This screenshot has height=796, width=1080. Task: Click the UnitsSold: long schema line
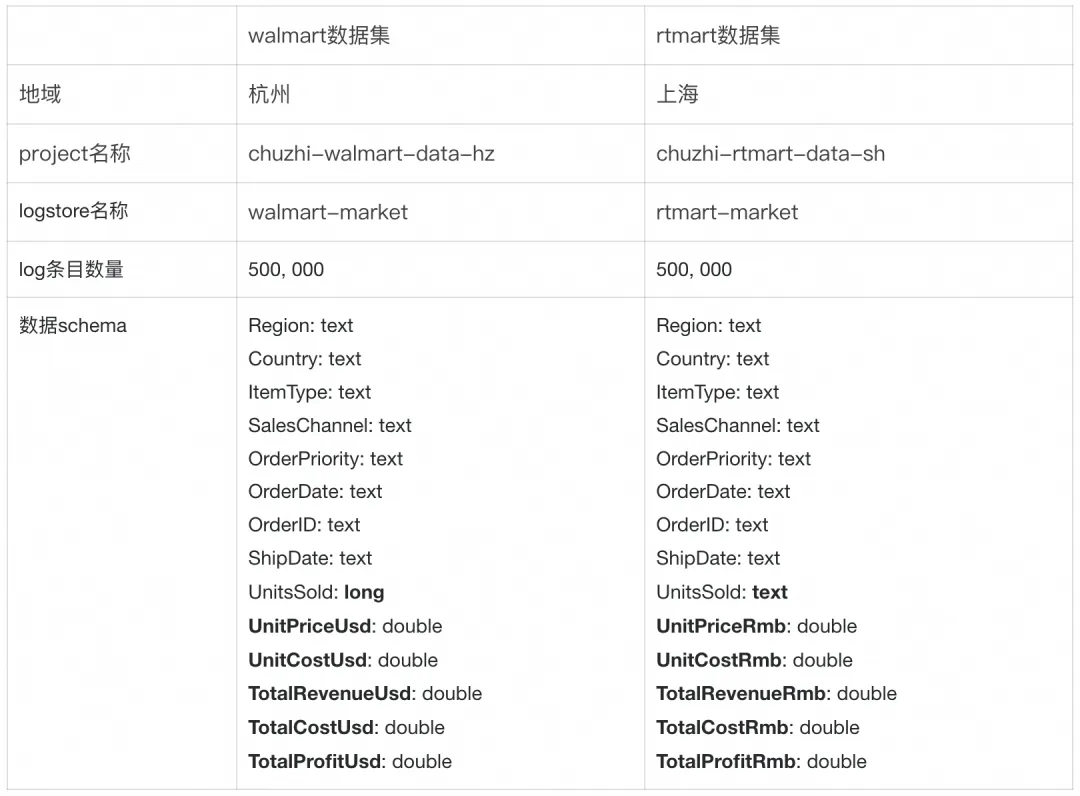(316, 592)
